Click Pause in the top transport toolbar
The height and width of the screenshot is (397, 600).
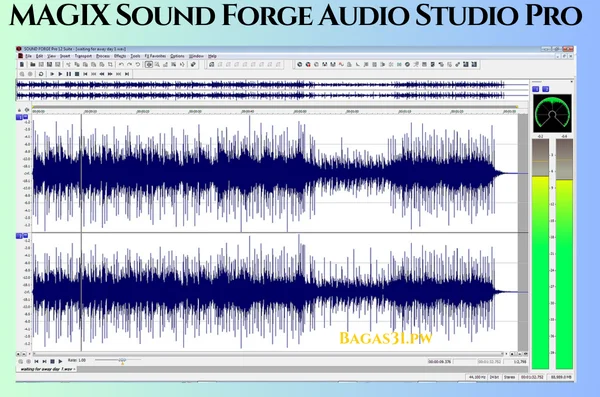tap(68, 74)
